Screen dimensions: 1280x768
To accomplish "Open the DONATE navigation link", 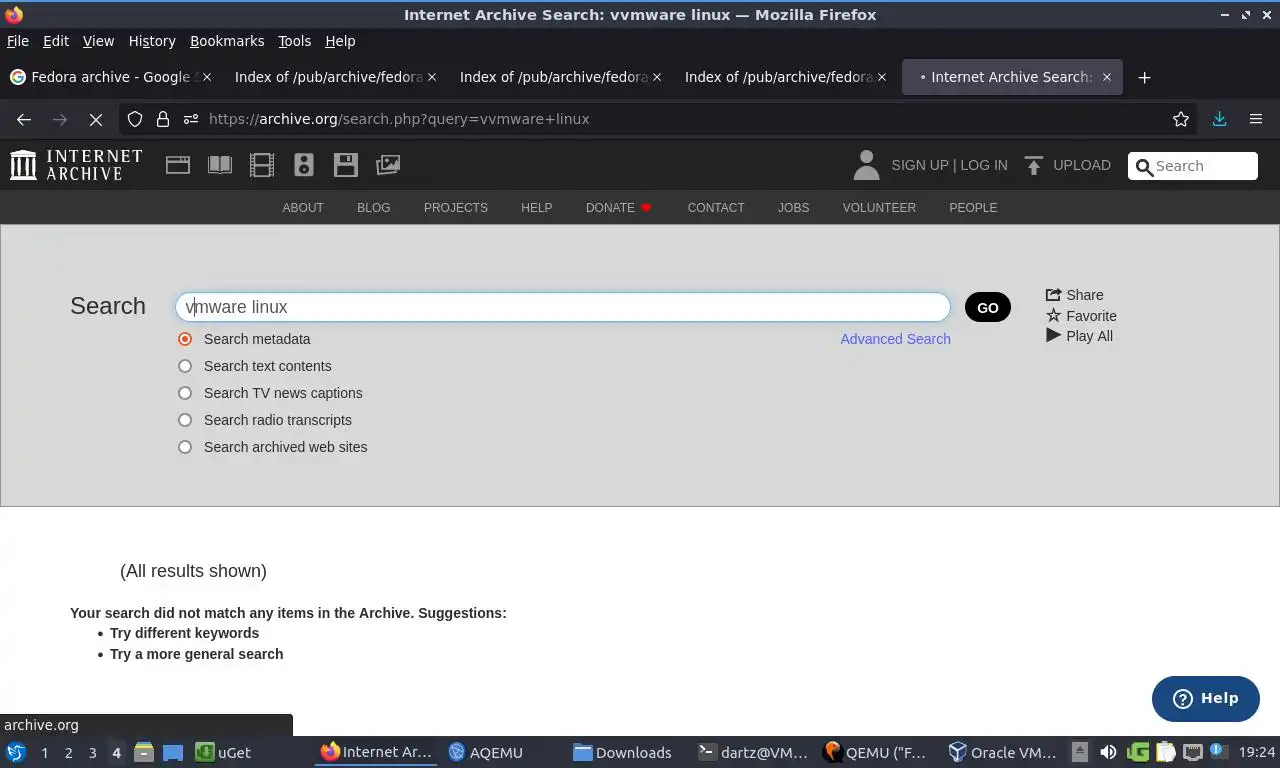I will 619,208.
